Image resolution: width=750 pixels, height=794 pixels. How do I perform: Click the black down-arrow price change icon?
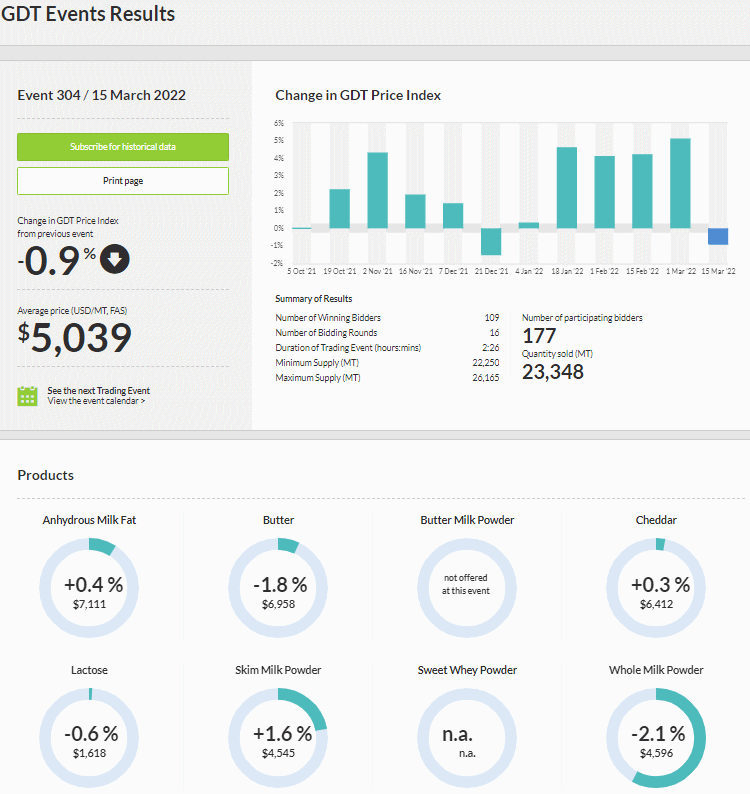click(x=114, y=259)
